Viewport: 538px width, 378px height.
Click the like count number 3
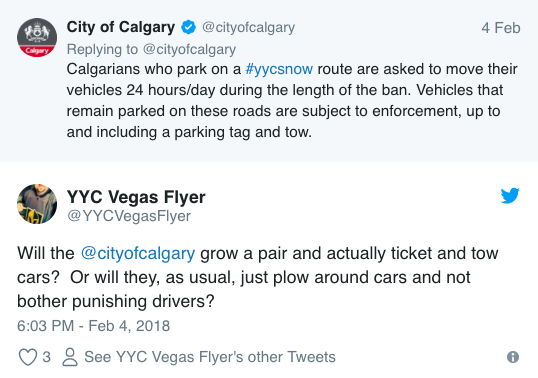(46, 357)
